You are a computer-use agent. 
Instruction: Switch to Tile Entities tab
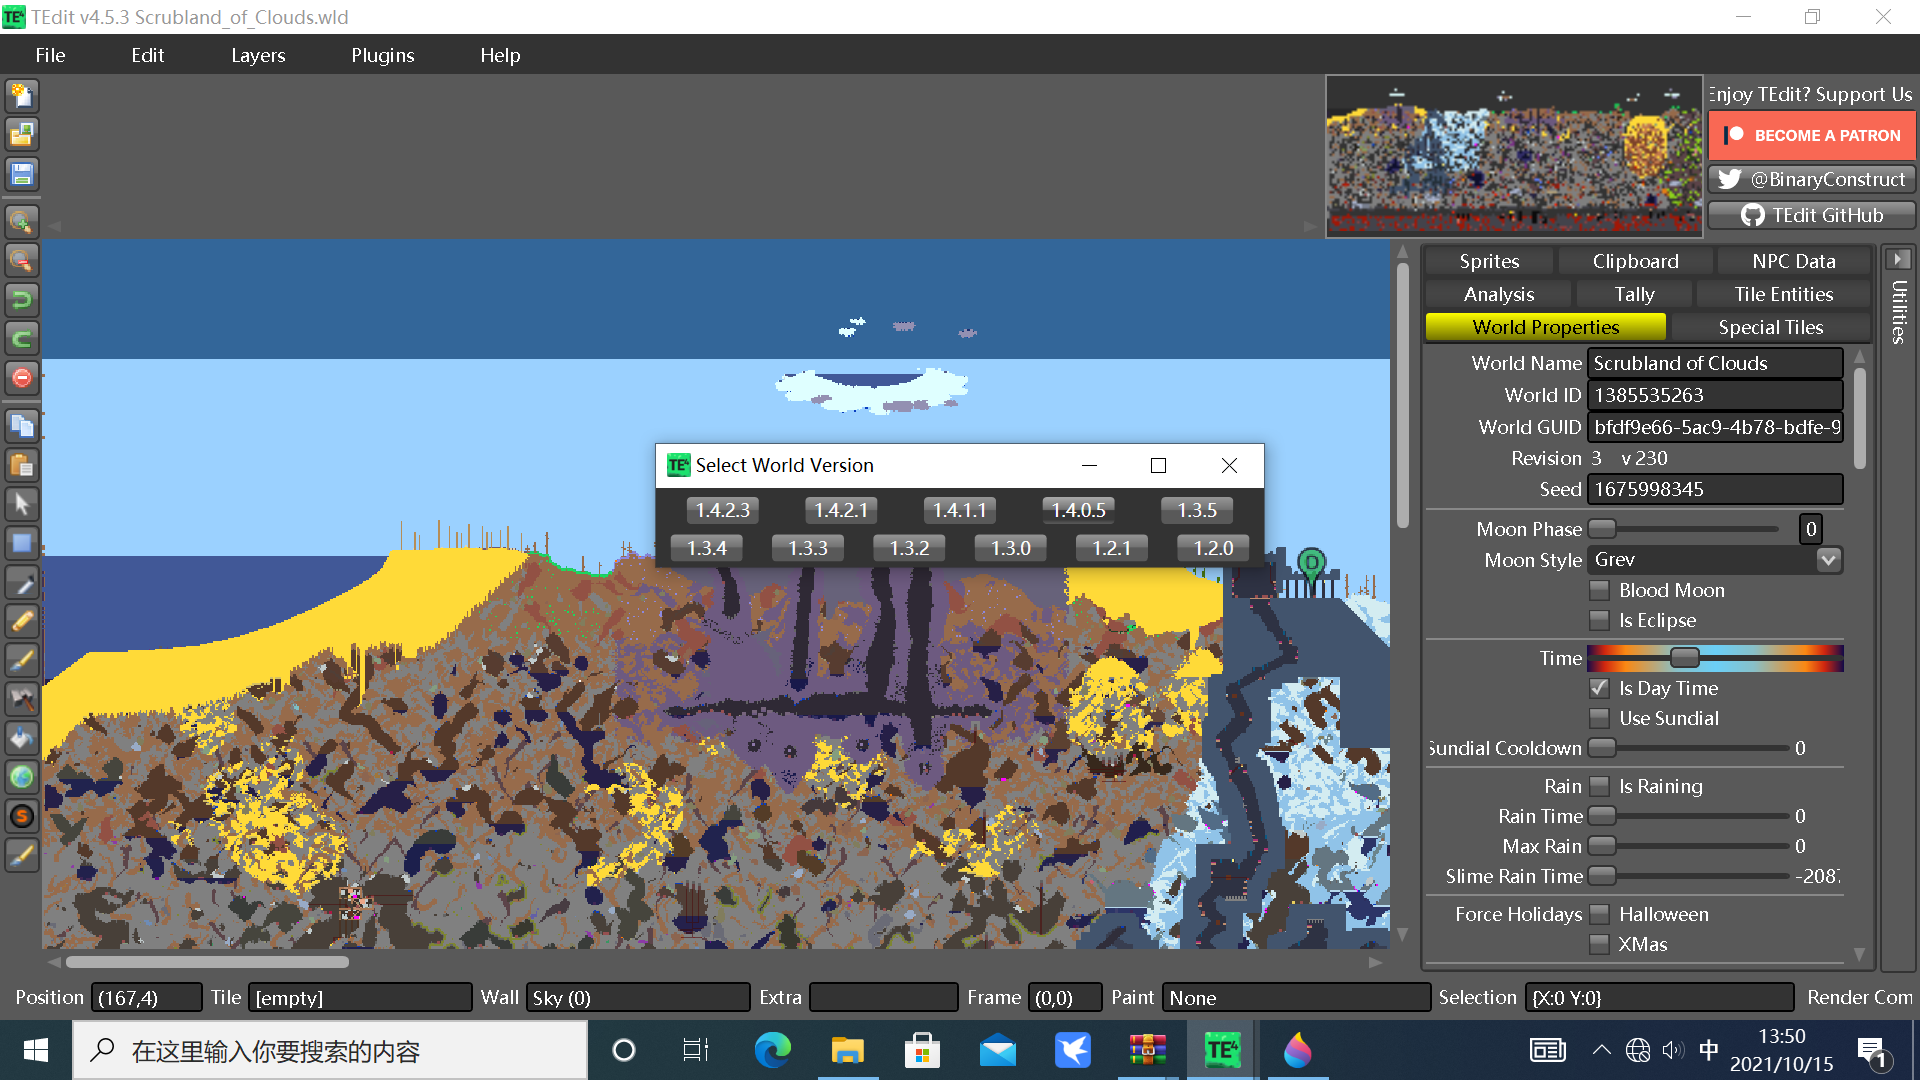tap(1782, 293)
